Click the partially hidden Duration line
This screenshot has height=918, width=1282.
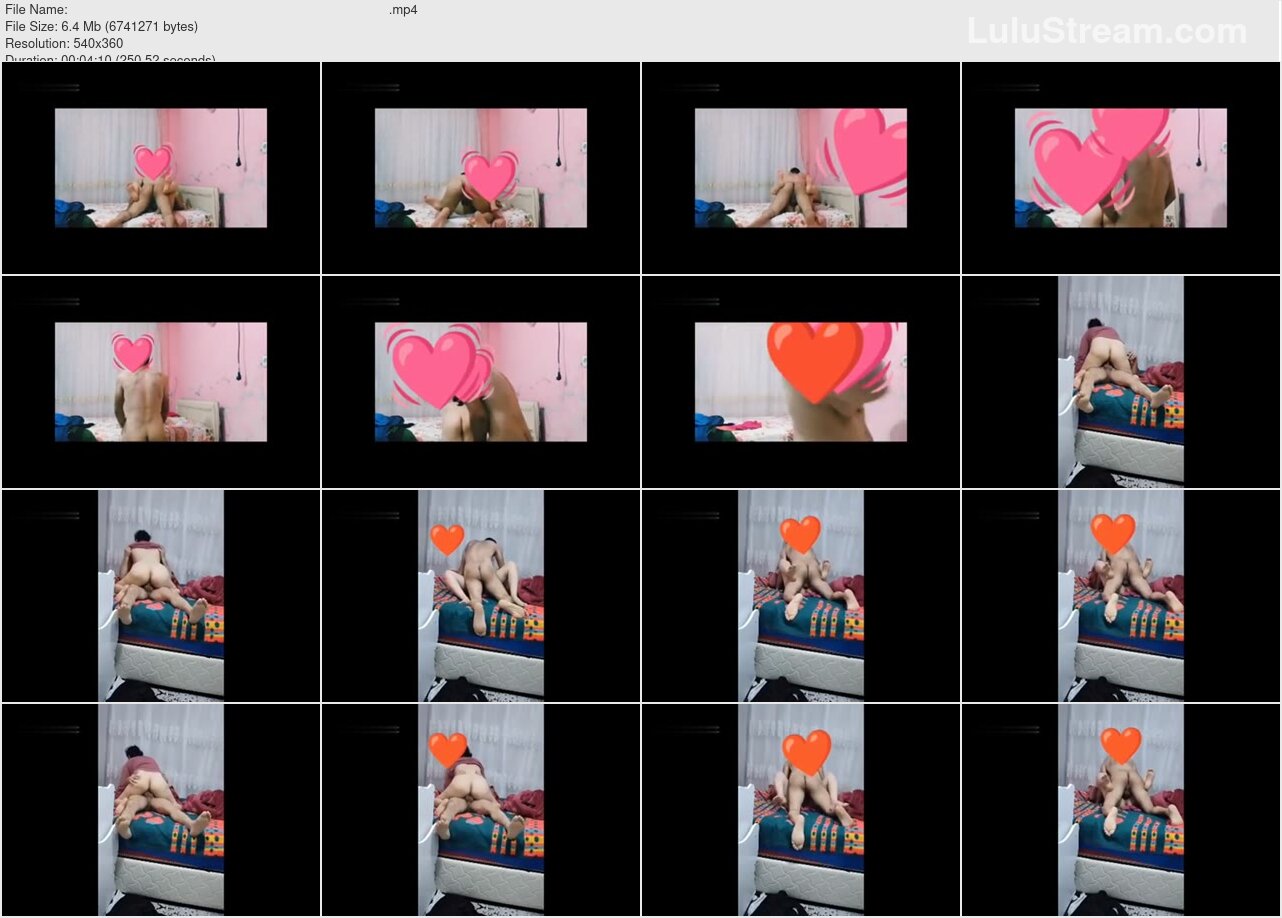coord(110,59)
